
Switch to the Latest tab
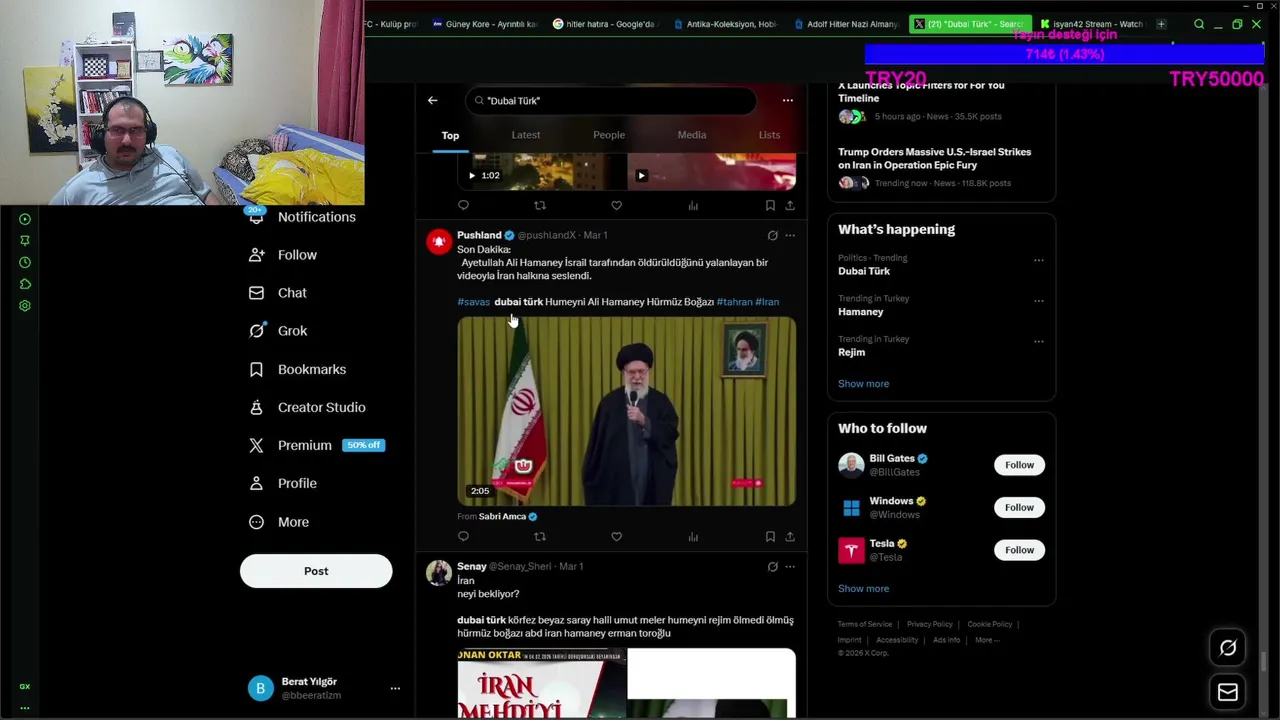[526, 135]
